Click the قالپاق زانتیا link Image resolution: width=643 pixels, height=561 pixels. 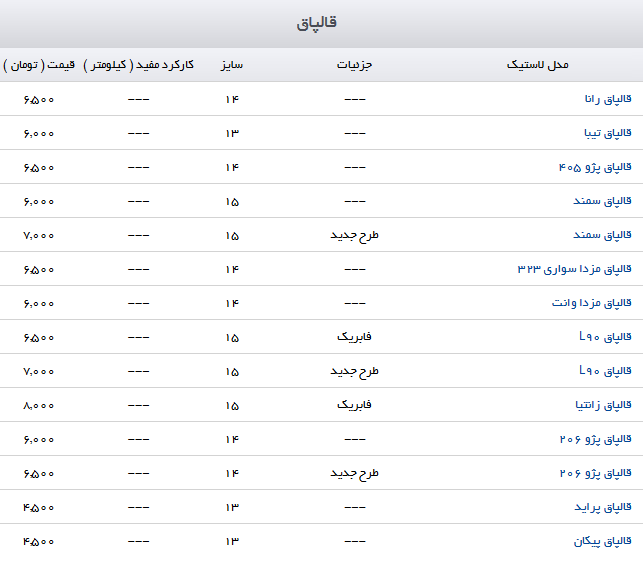coord(603,406)
